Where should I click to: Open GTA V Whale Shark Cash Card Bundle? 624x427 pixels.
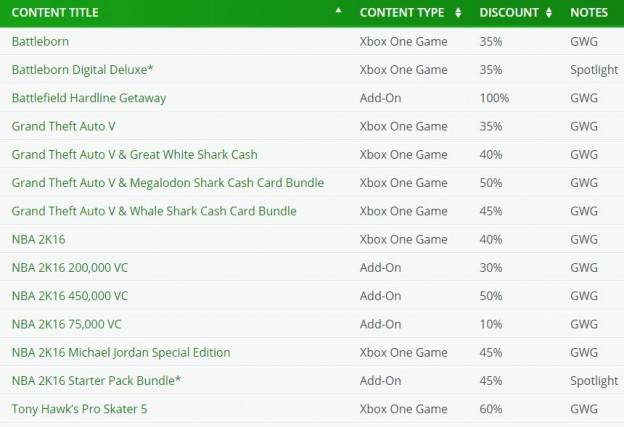154,211
